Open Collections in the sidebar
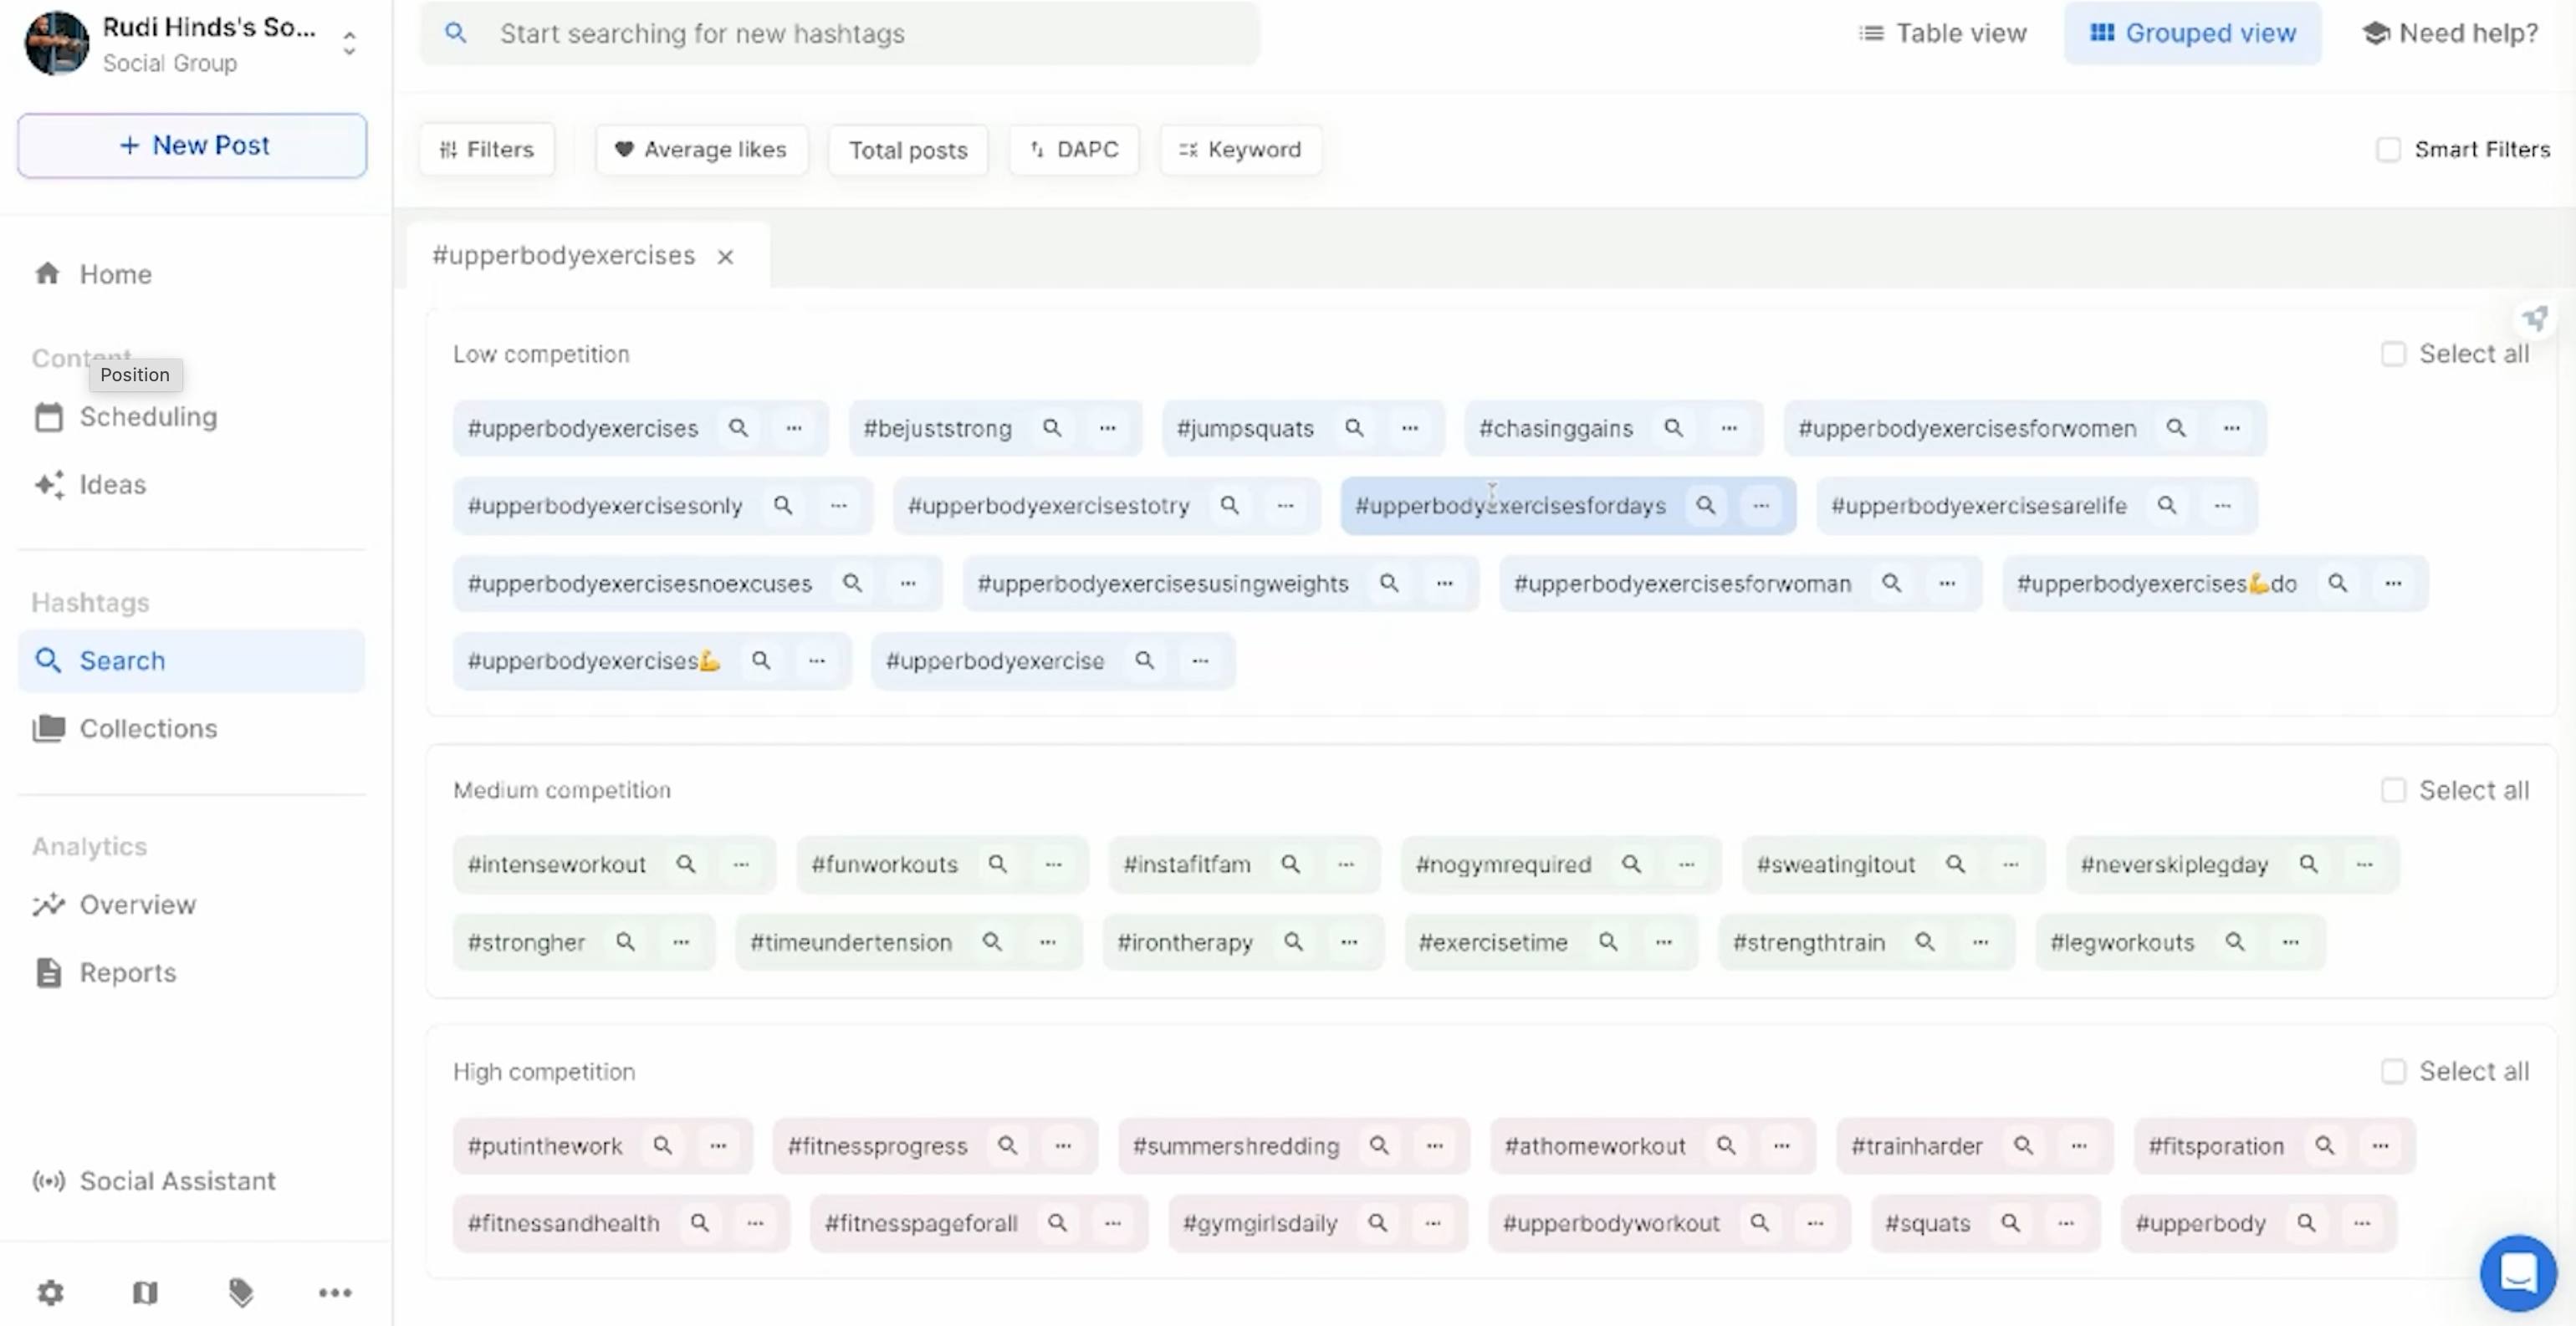Screen dimensions: 2576x1326 (148, 728)
